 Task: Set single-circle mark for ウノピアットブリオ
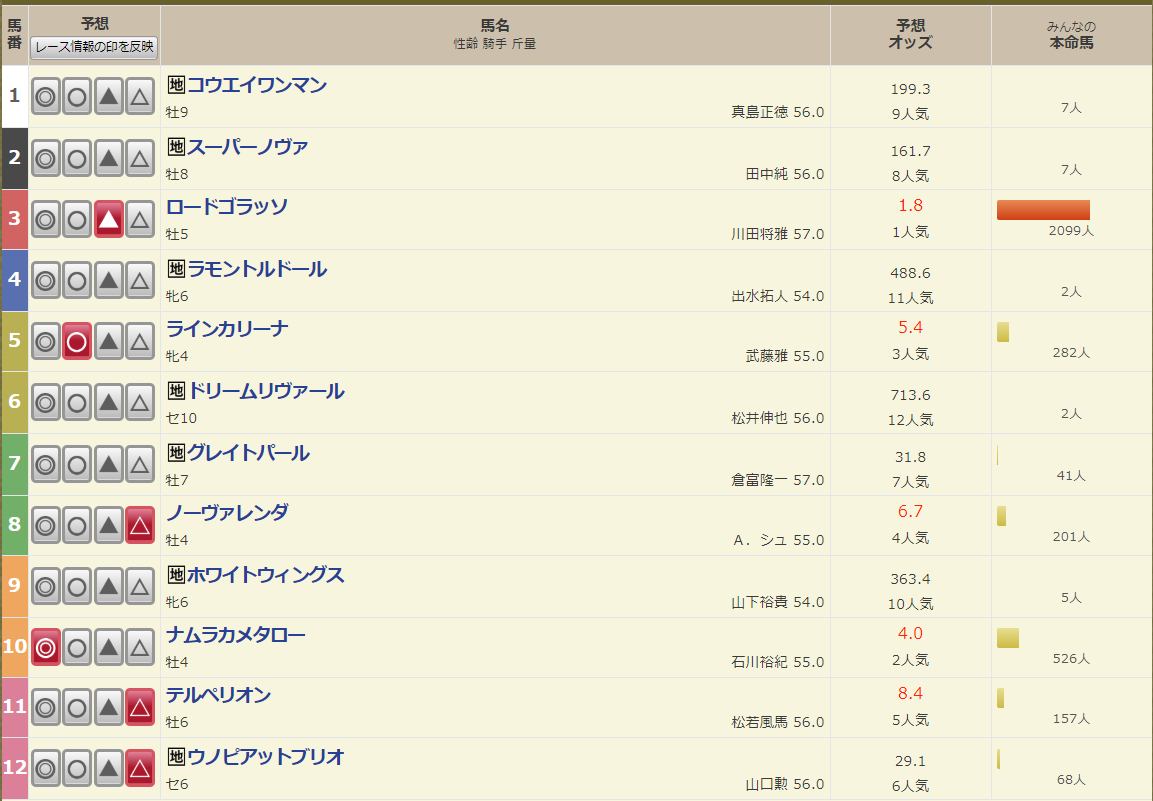pyautogui.click(x=77, y=769)
